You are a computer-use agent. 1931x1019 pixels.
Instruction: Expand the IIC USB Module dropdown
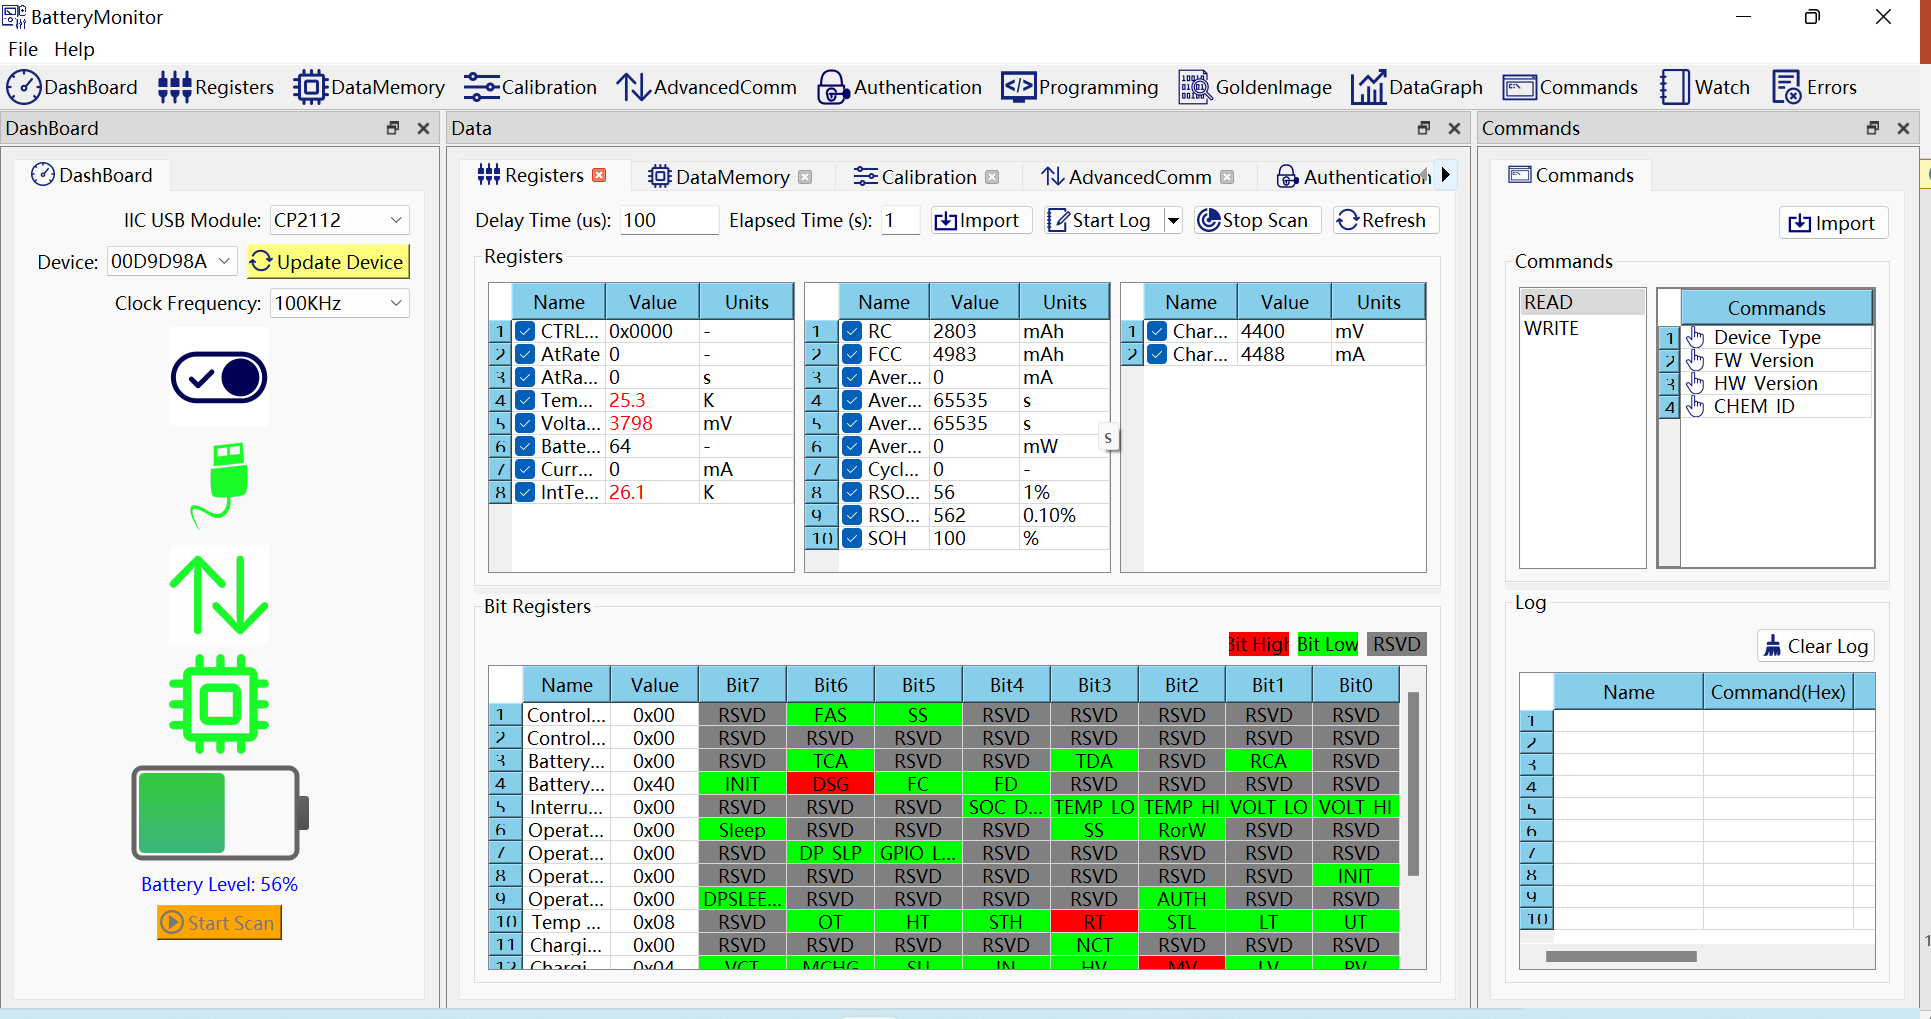click(x=396, y=220)
